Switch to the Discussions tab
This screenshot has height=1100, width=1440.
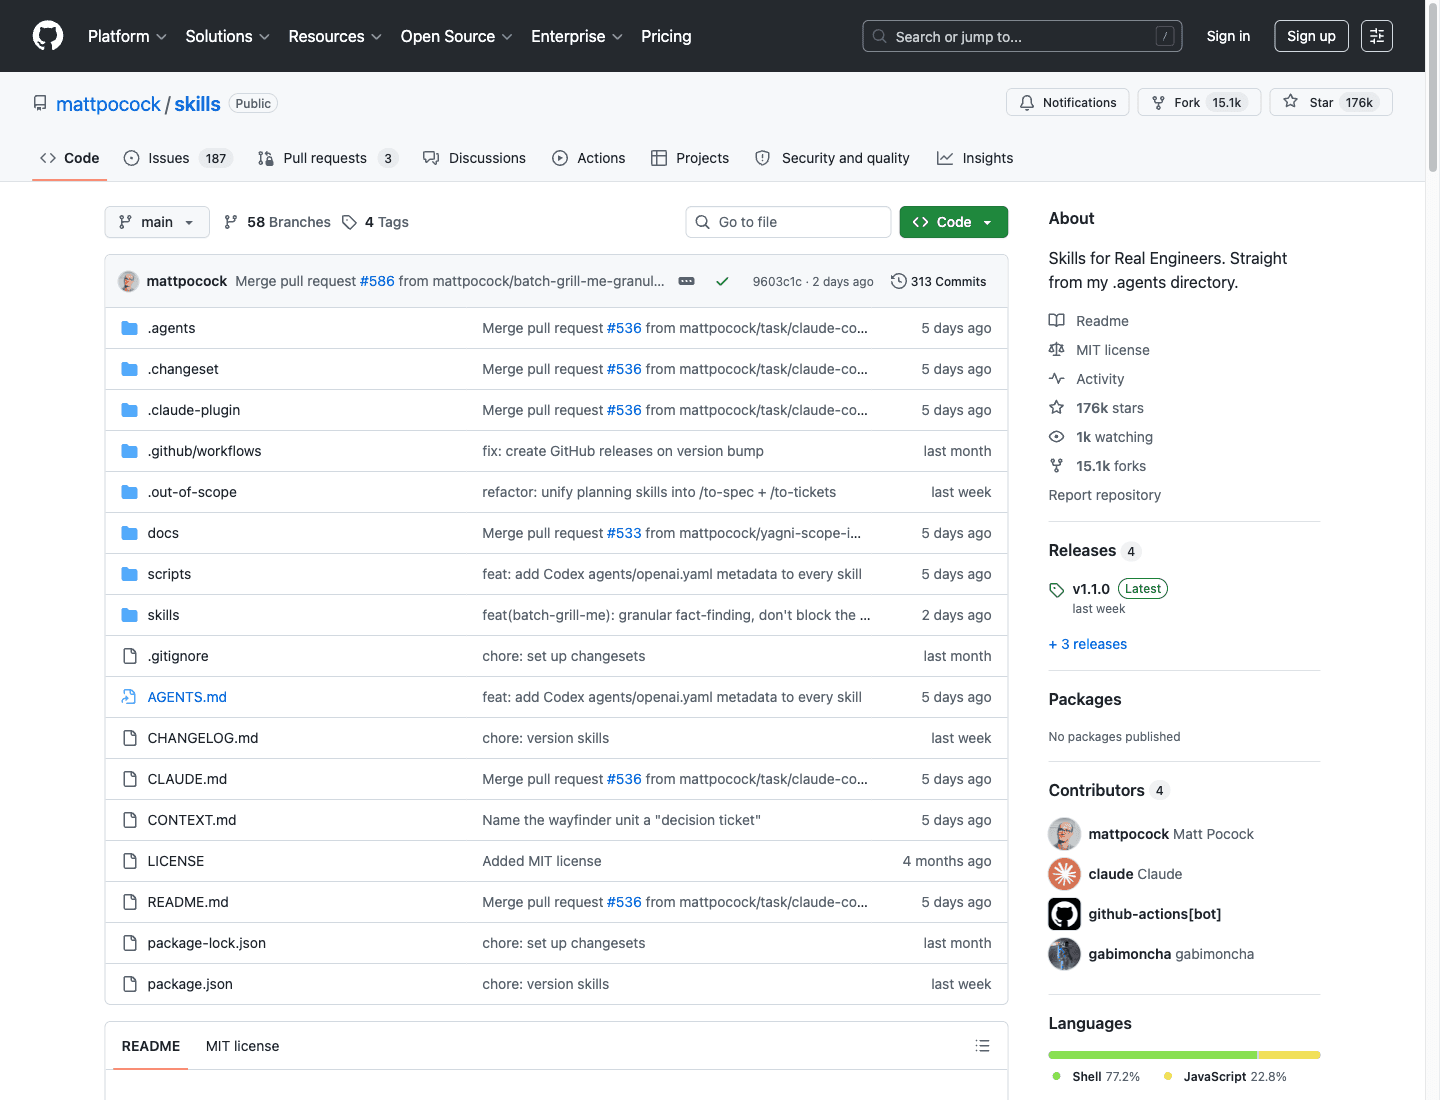coord(474,158)
